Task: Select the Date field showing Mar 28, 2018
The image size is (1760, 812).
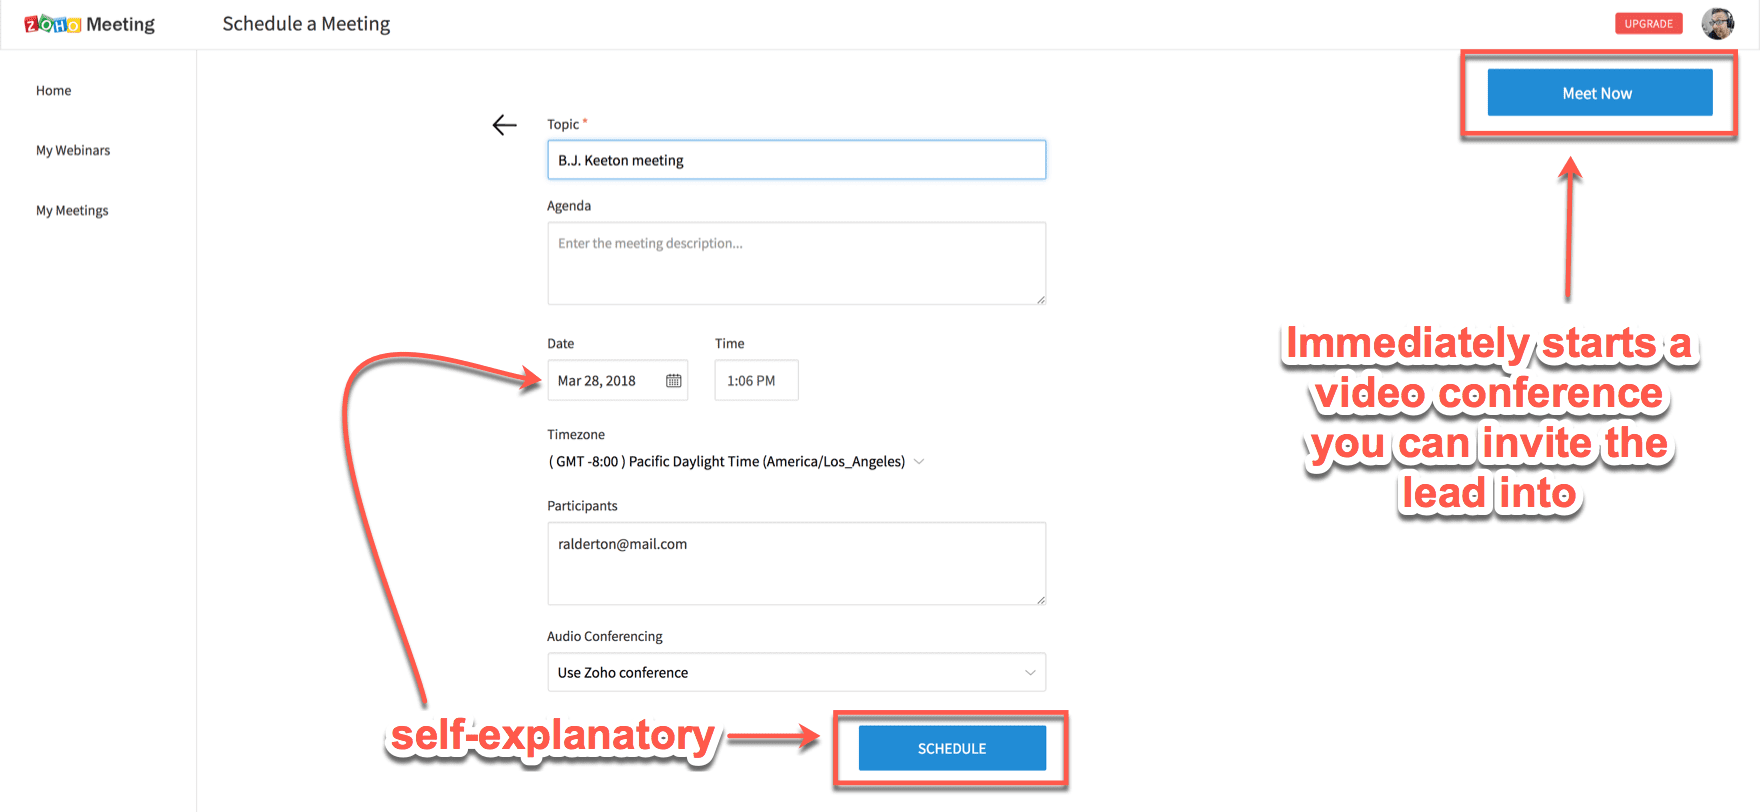Action: click(x=604, y=381)
